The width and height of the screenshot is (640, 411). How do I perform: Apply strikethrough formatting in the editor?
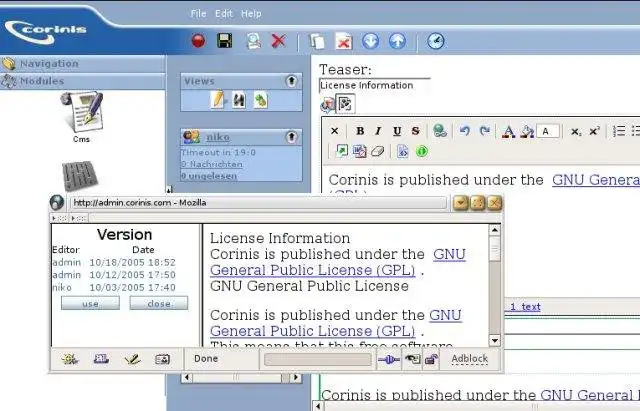415,131
